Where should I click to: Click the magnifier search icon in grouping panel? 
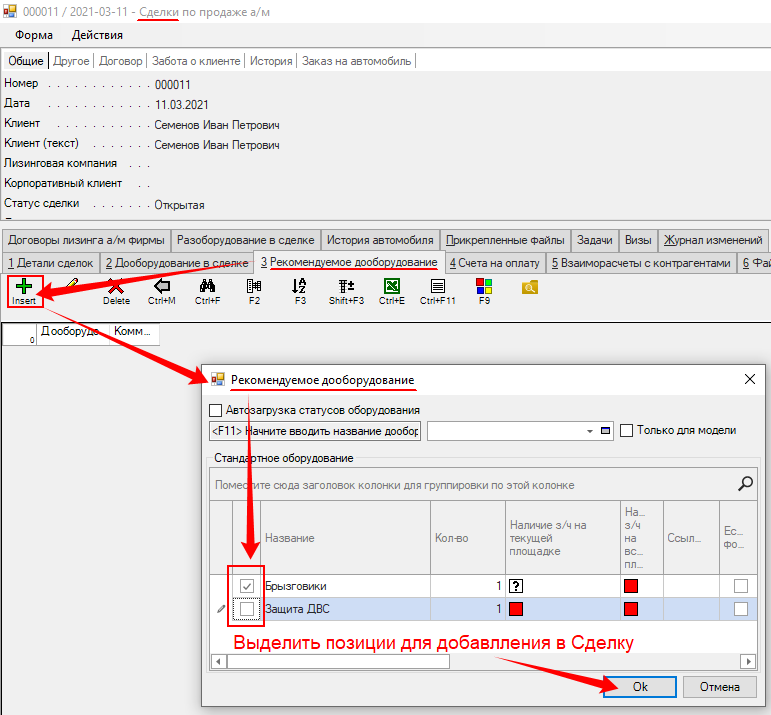pos(745,484)
